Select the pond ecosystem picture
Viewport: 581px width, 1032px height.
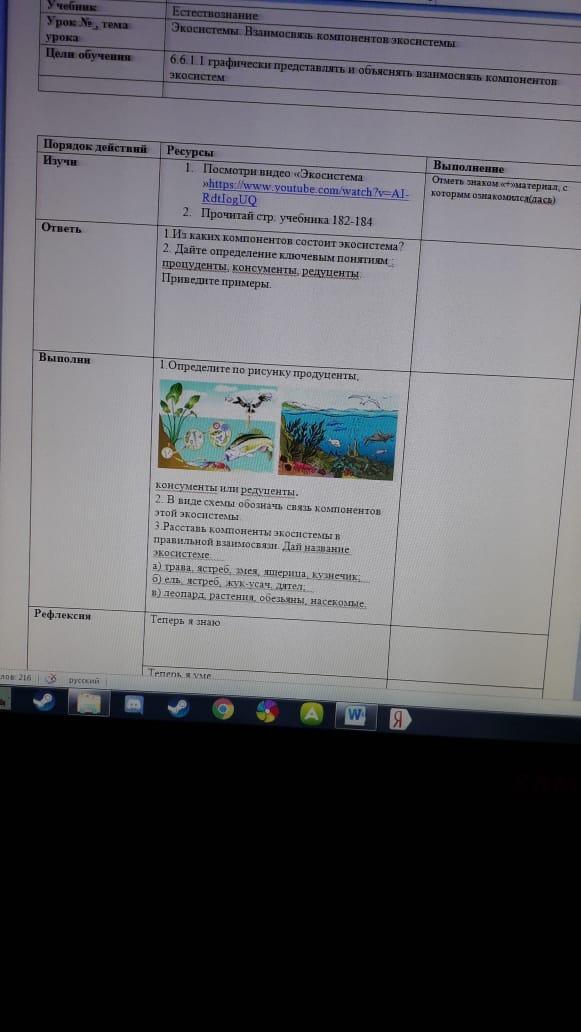point(217,426)
